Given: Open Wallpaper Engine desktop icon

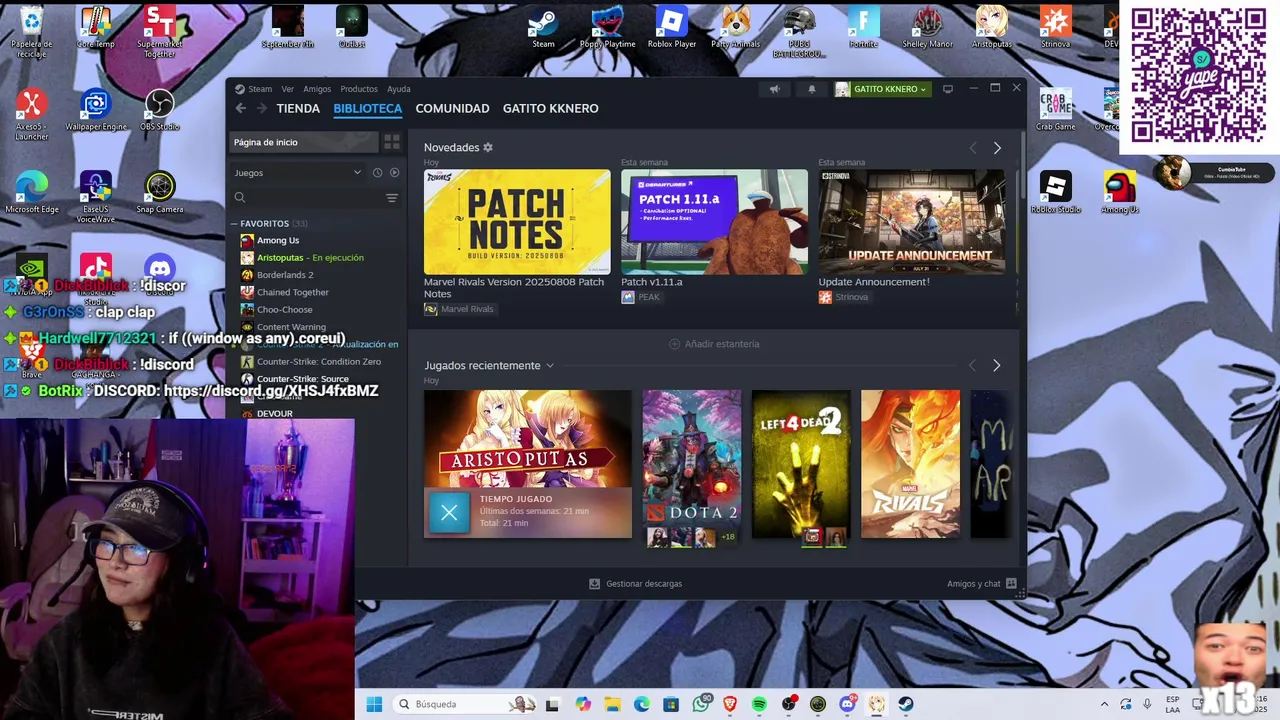Looking at the screenshot, I should click(96, 110).
